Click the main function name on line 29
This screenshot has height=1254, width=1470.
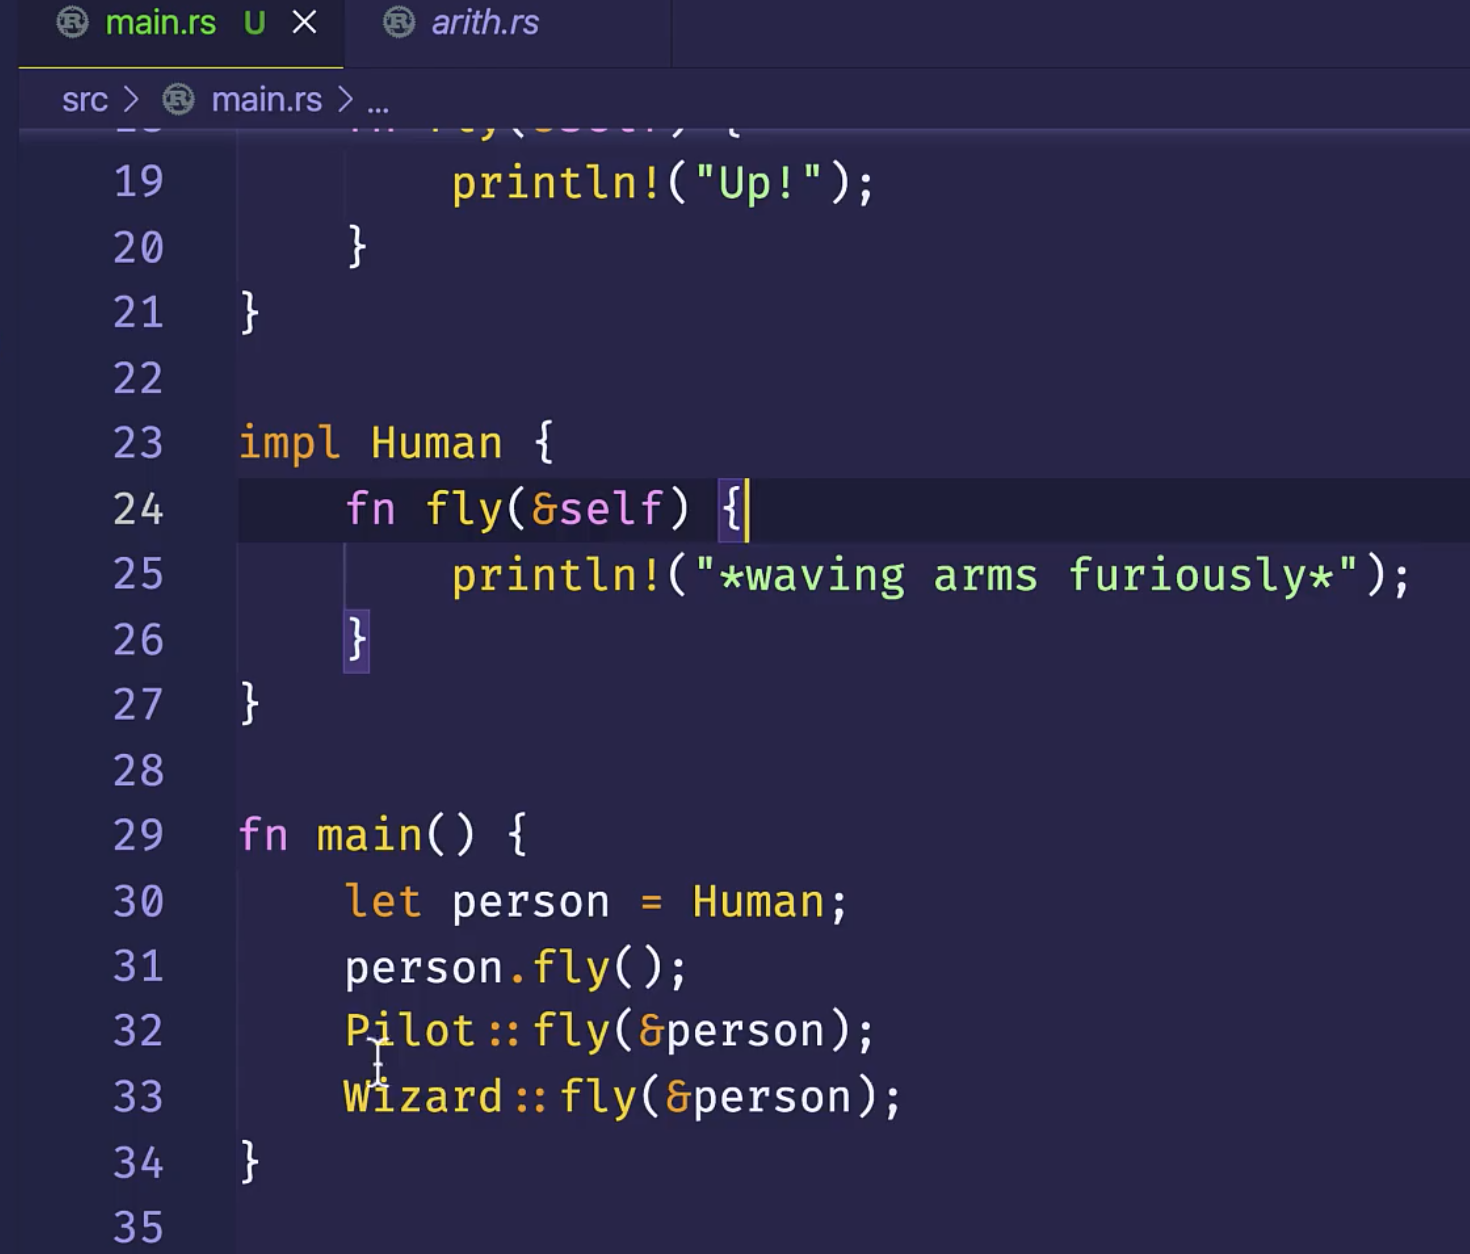(x=369, y=835)
